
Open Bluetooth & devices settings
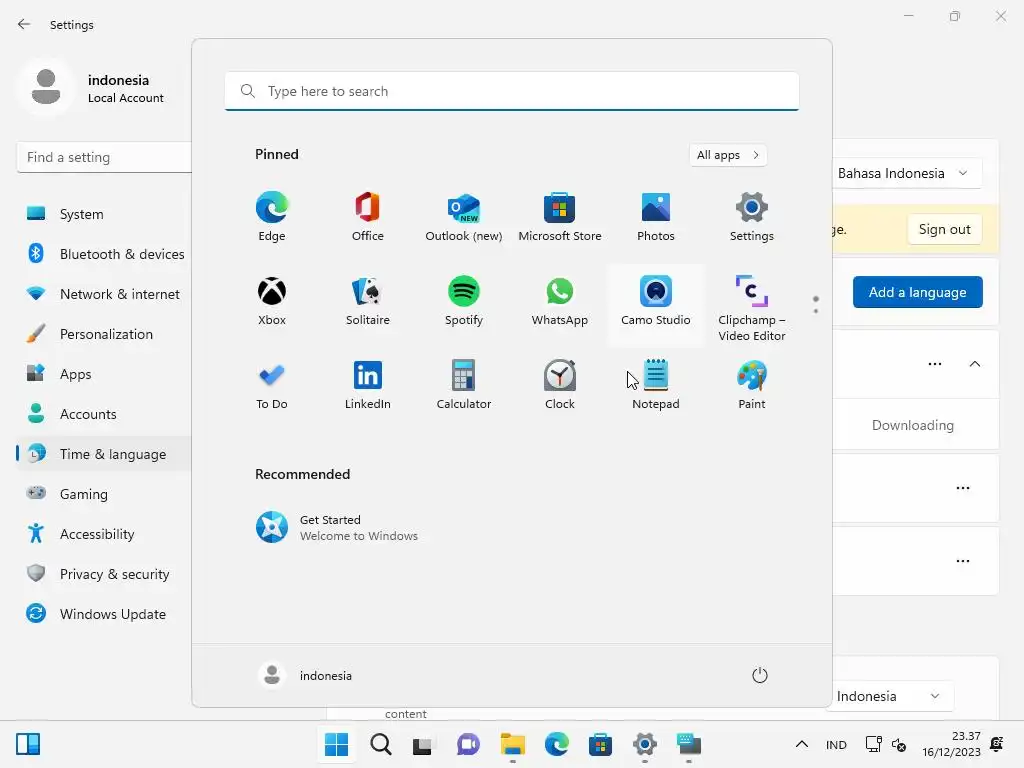104,254
